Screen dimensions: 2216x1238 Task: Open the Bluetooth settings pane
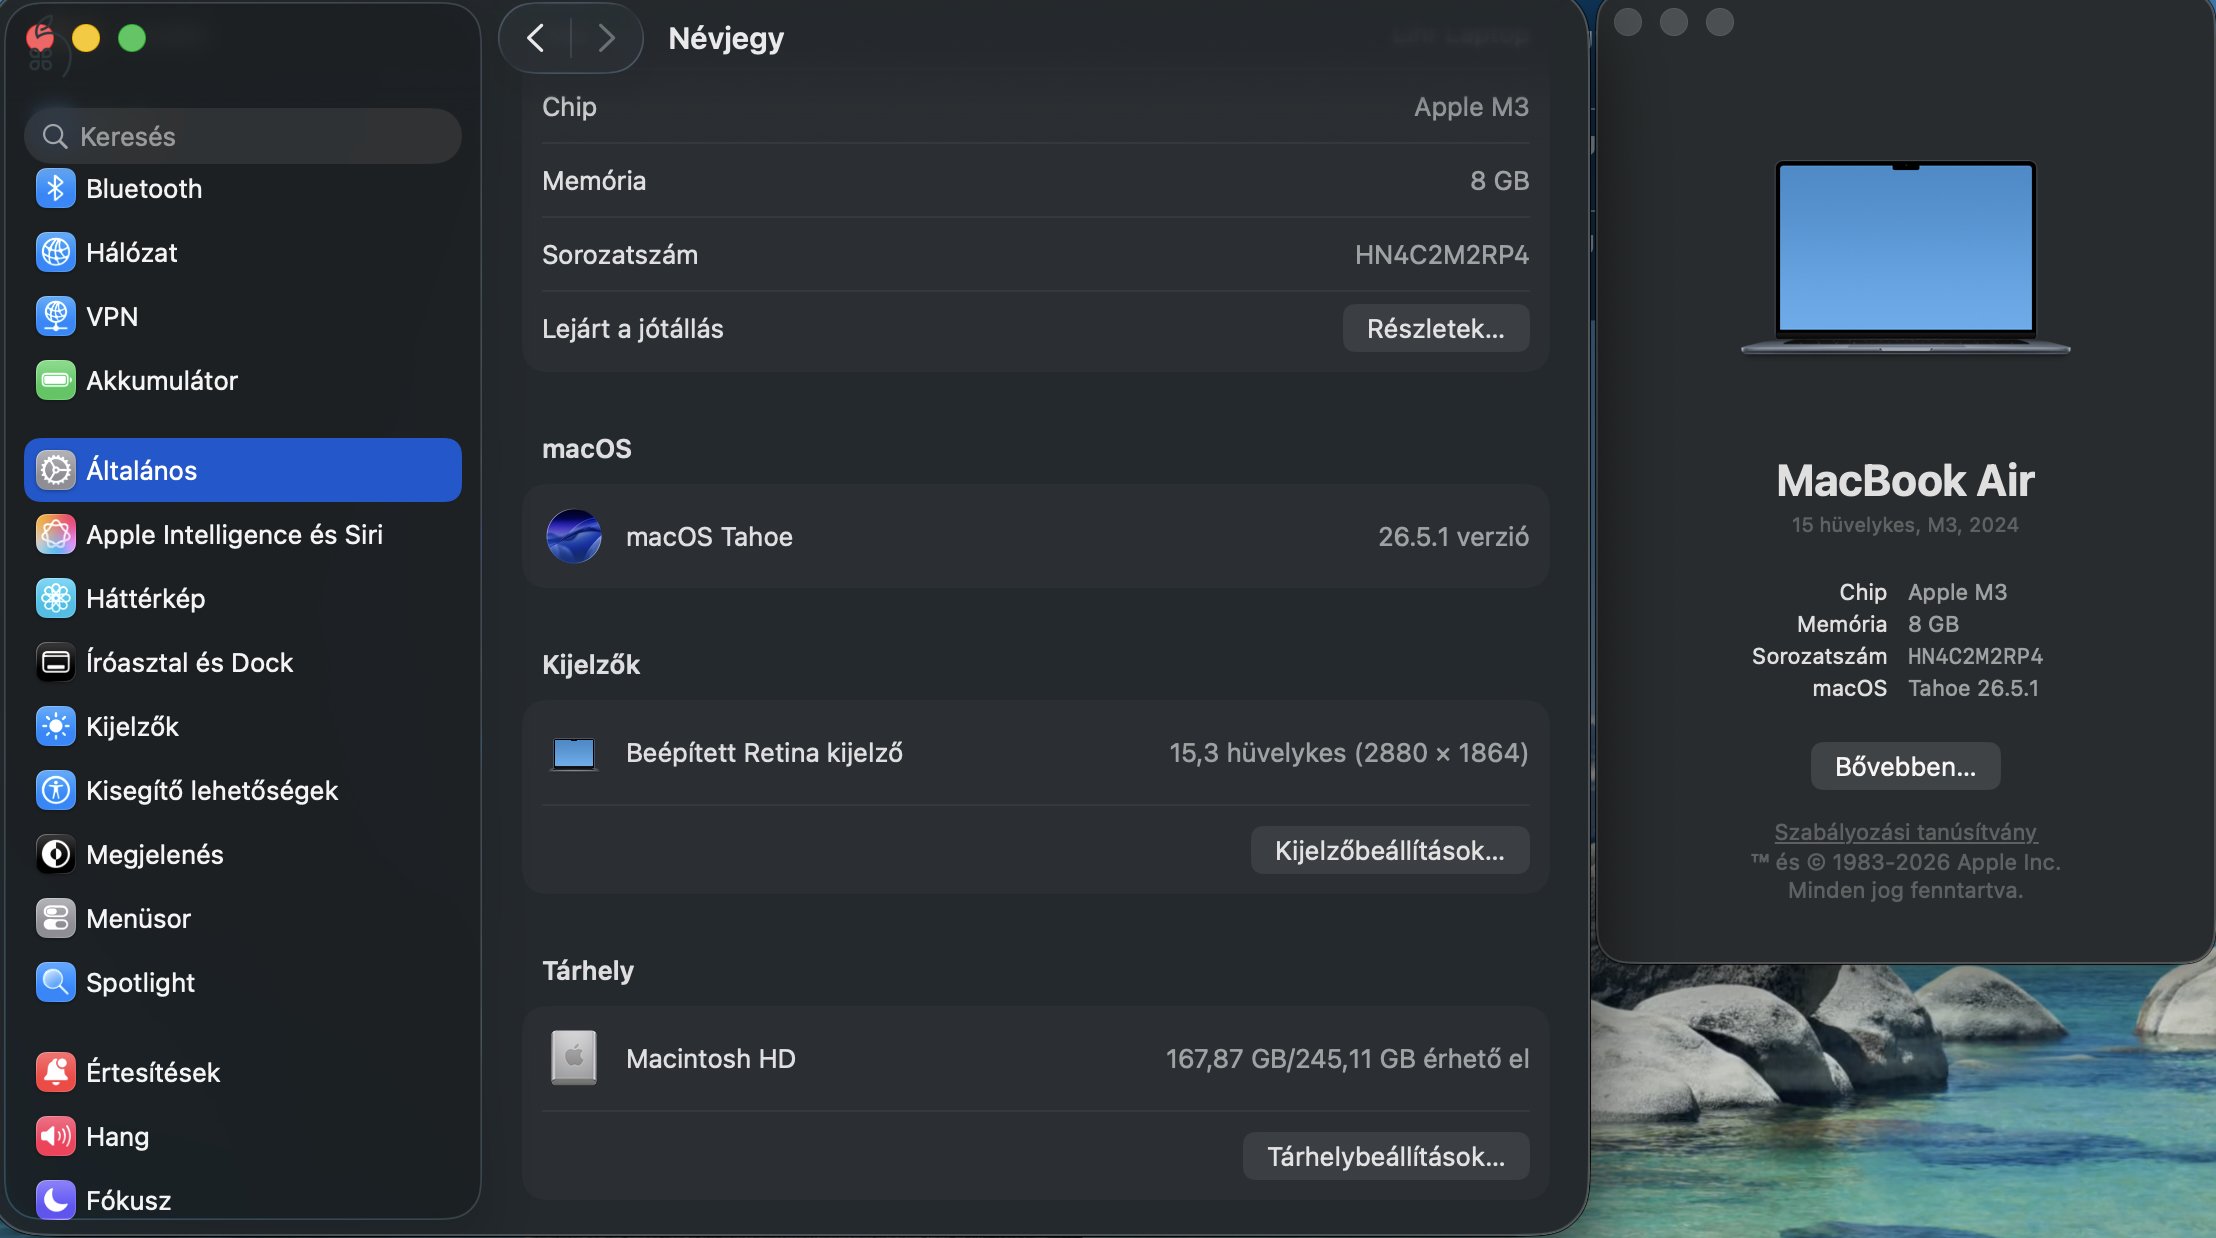[x=243, y=188]
